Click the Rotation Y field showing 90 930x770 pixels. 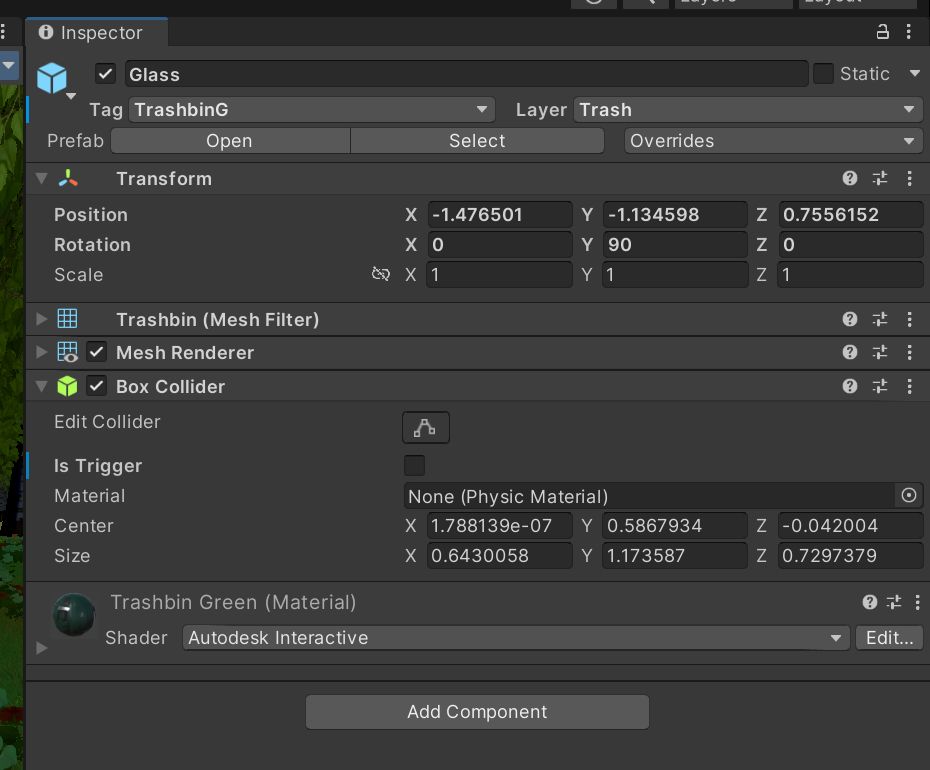675,245
